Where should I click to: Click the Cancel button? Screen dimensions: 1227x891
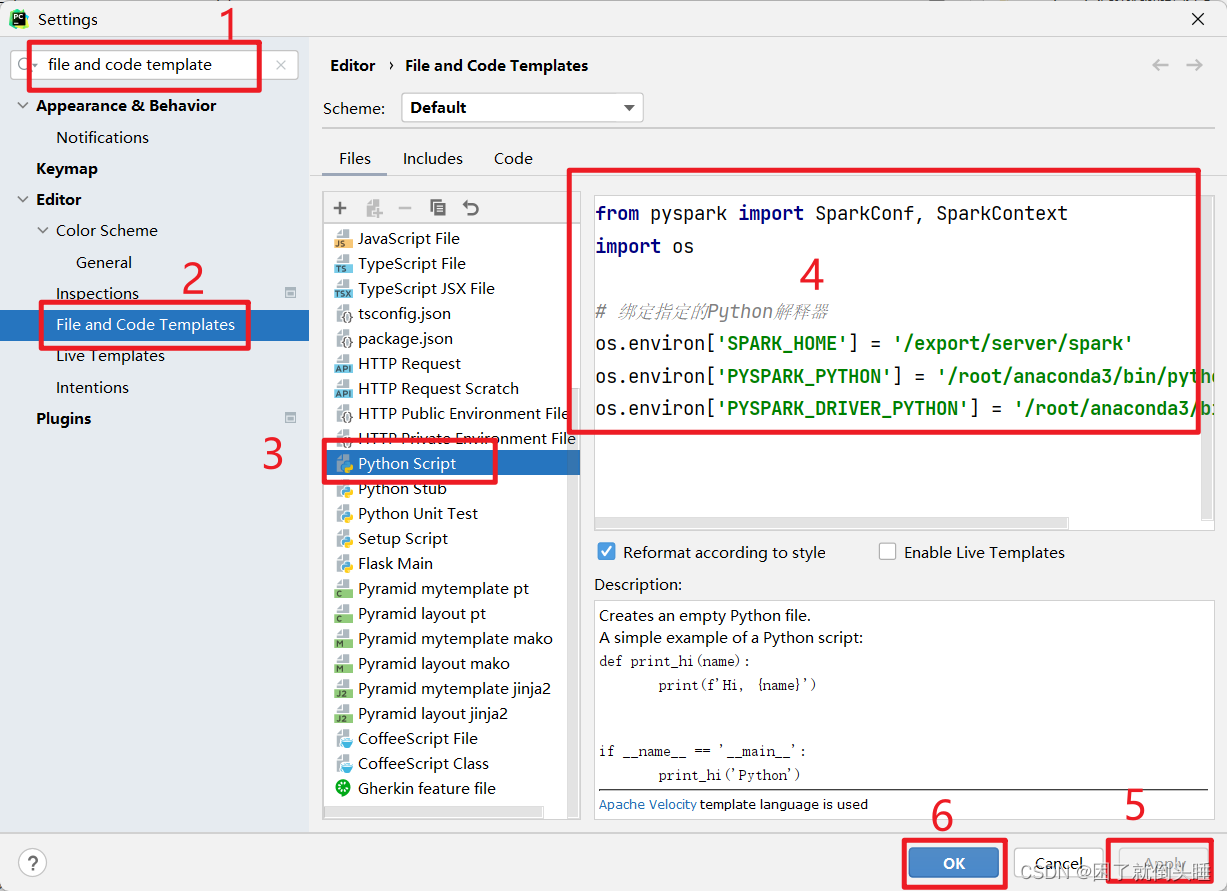pyautogui.click(x=1059, y=863)
